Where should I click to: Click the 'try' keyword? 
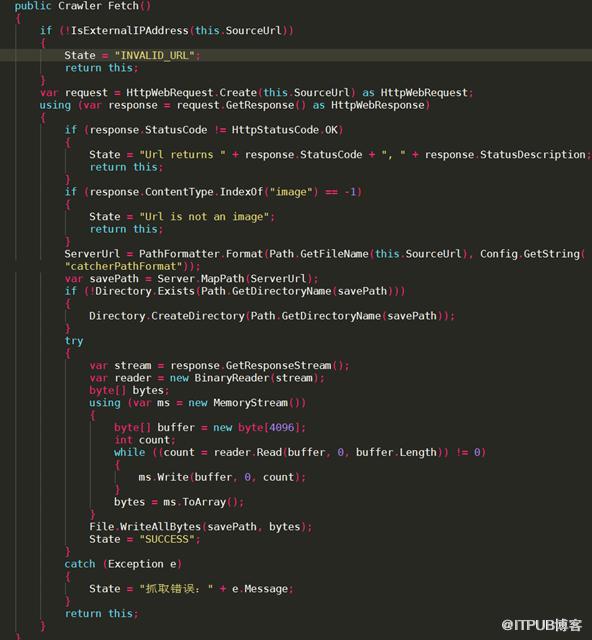(x=74, y=341)
